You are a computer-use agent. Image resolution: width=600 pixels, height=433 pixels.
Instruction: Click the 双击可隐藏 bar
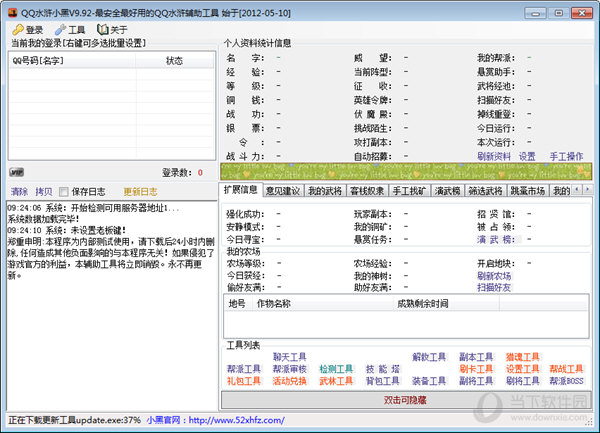pos(406,400)
